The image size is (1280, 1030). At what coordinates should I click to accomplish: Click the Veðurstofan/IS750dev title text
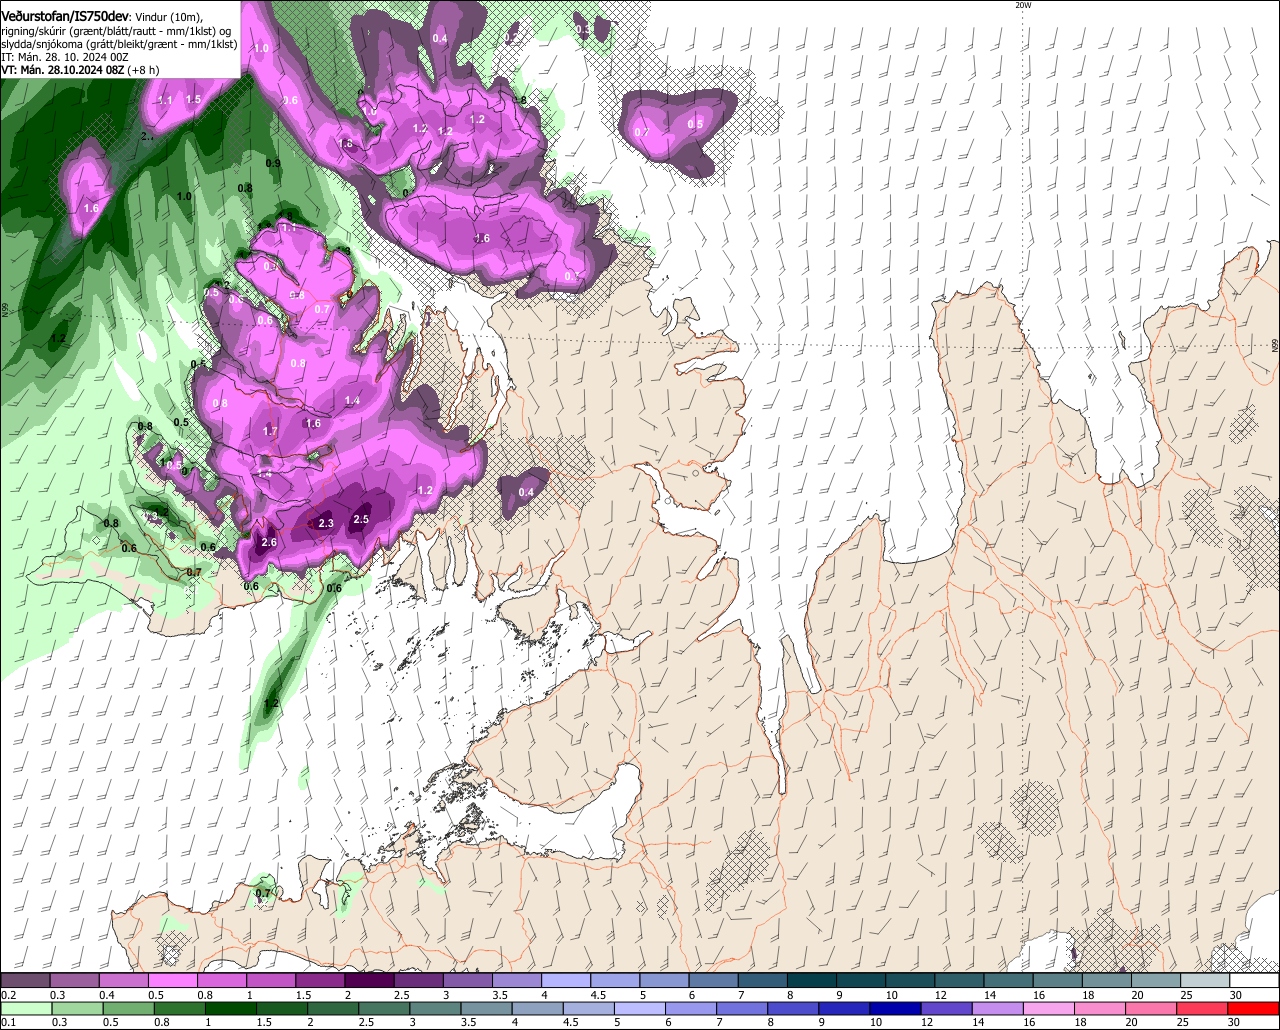tap(65, 16)
